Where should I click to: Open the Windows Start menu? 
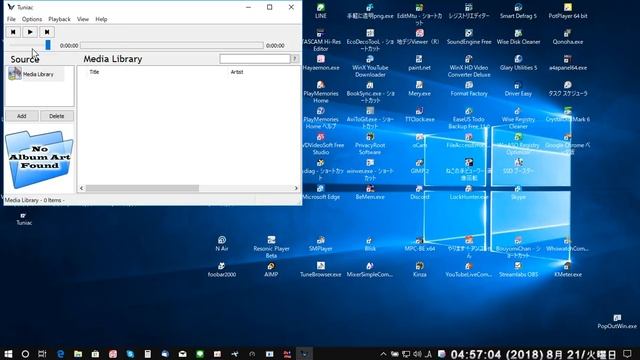8,354
